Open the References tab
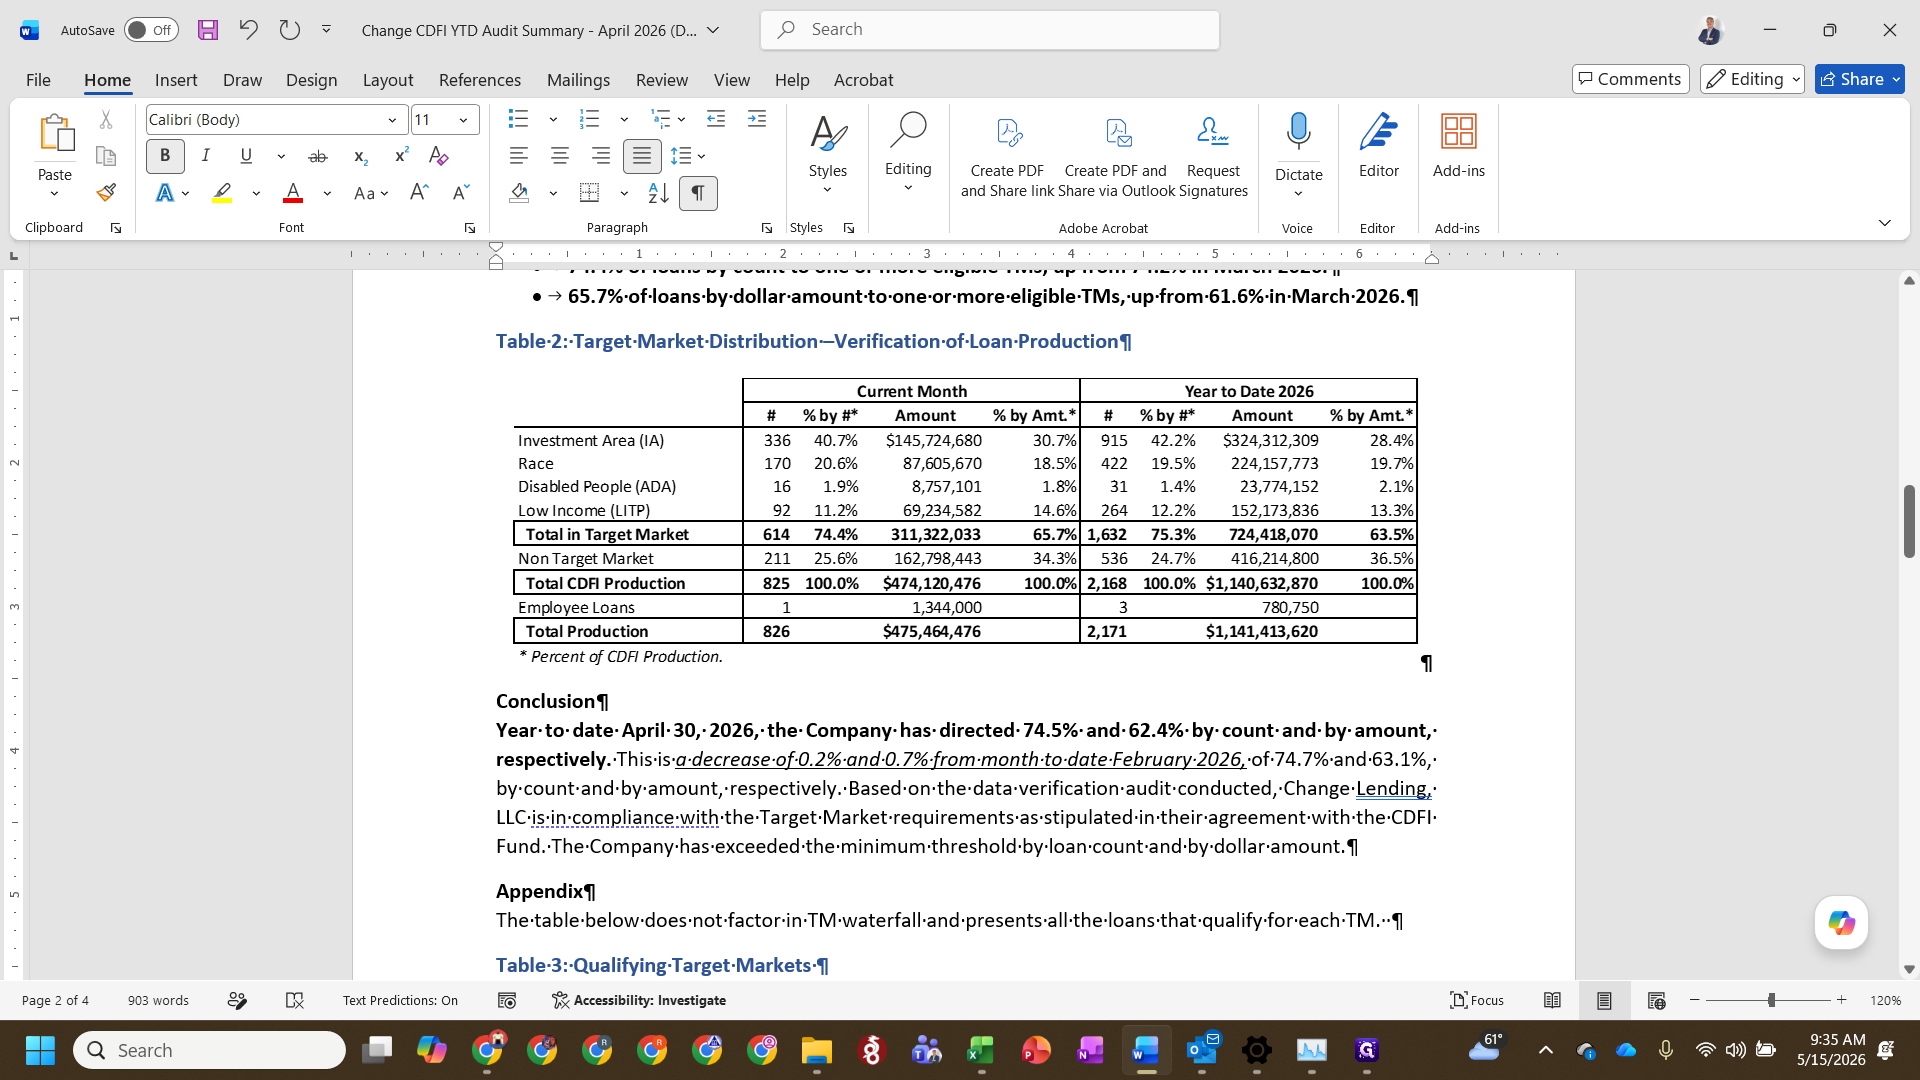Image resolution: width=1920 pixels, height=1080 pixels. 479,80
